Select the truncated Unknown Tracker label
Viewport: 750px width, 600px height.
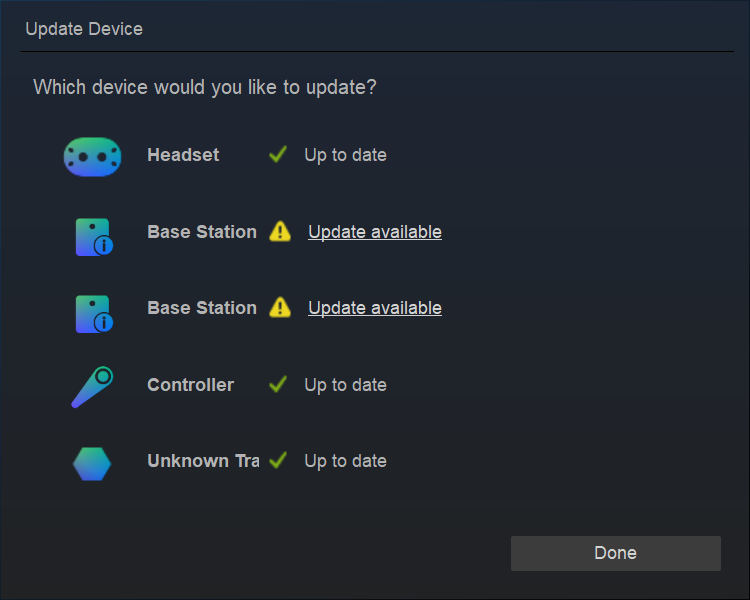(203, 461)
